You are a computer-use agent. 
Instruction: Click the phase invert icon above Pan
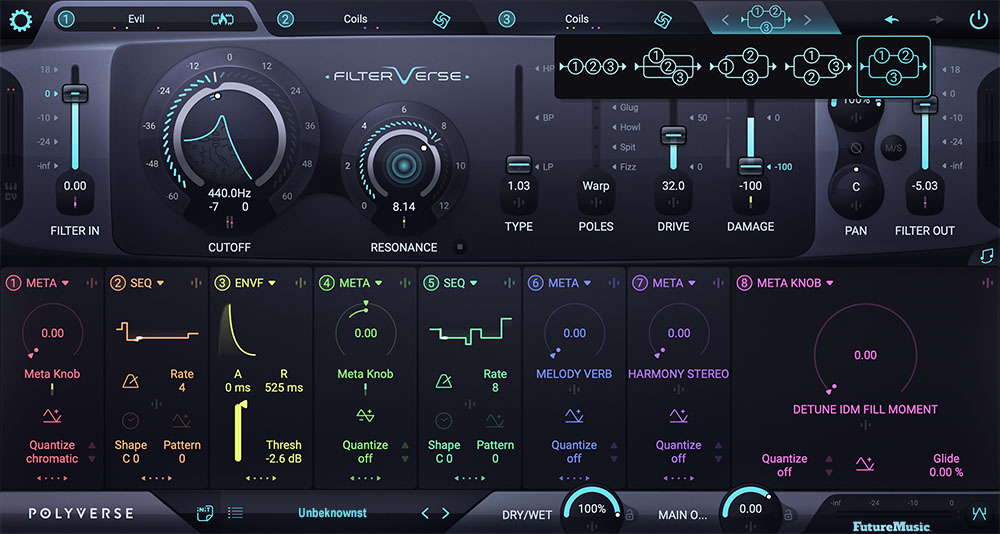point(856,148)
